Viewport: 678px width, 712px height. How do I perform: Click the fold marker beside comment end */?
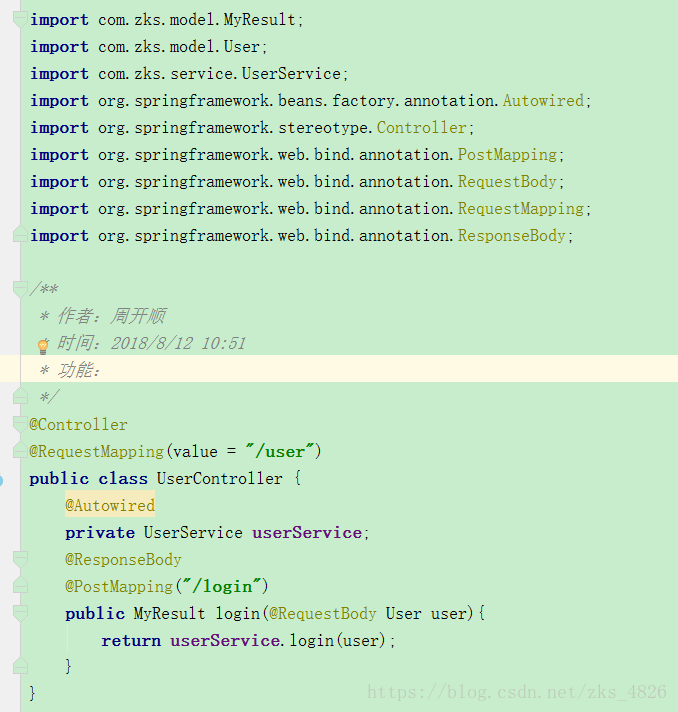pos(20,396)
